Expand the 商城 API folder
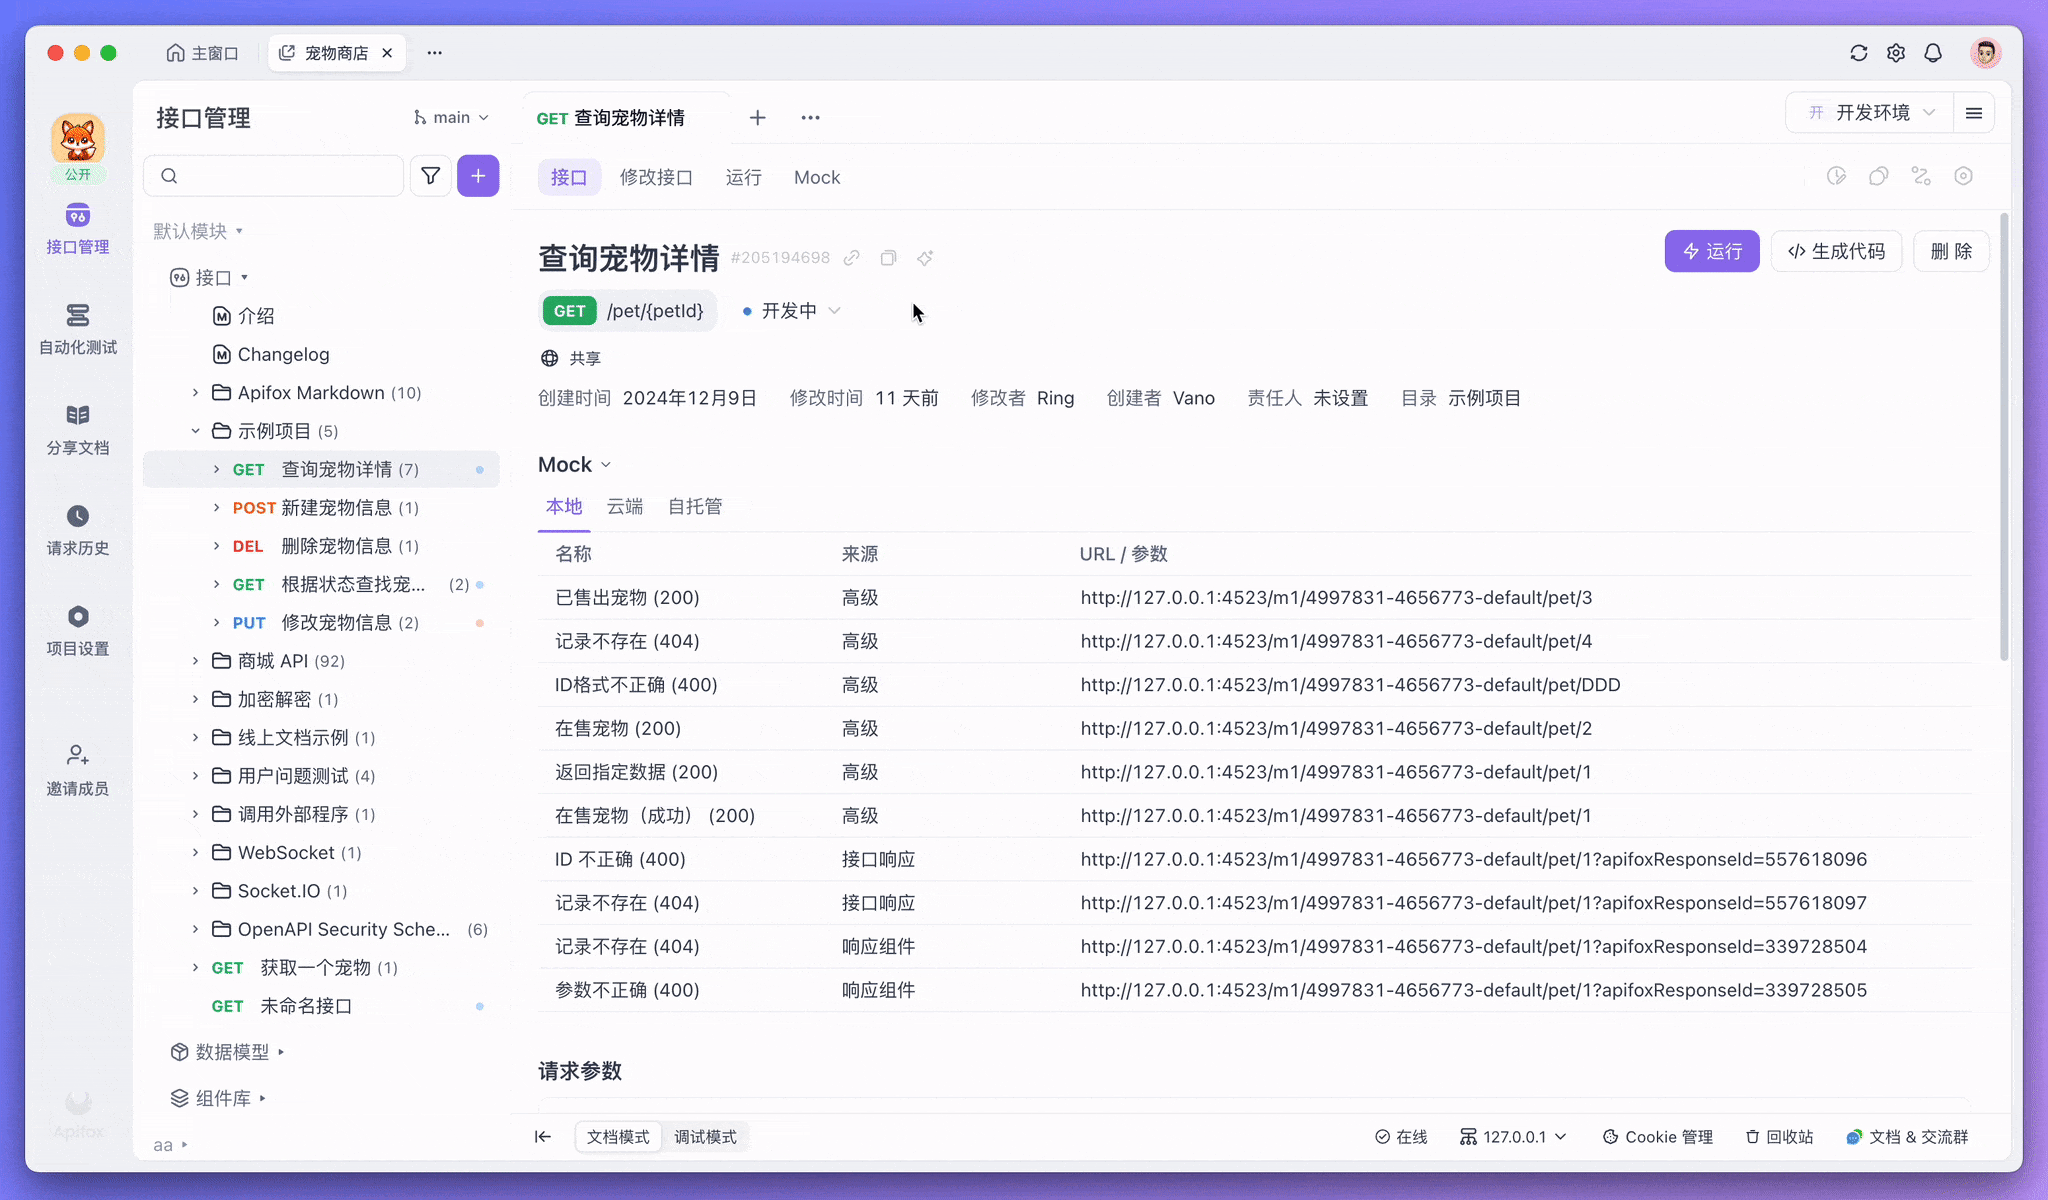 pyautogui.click(x=195, y=661)
